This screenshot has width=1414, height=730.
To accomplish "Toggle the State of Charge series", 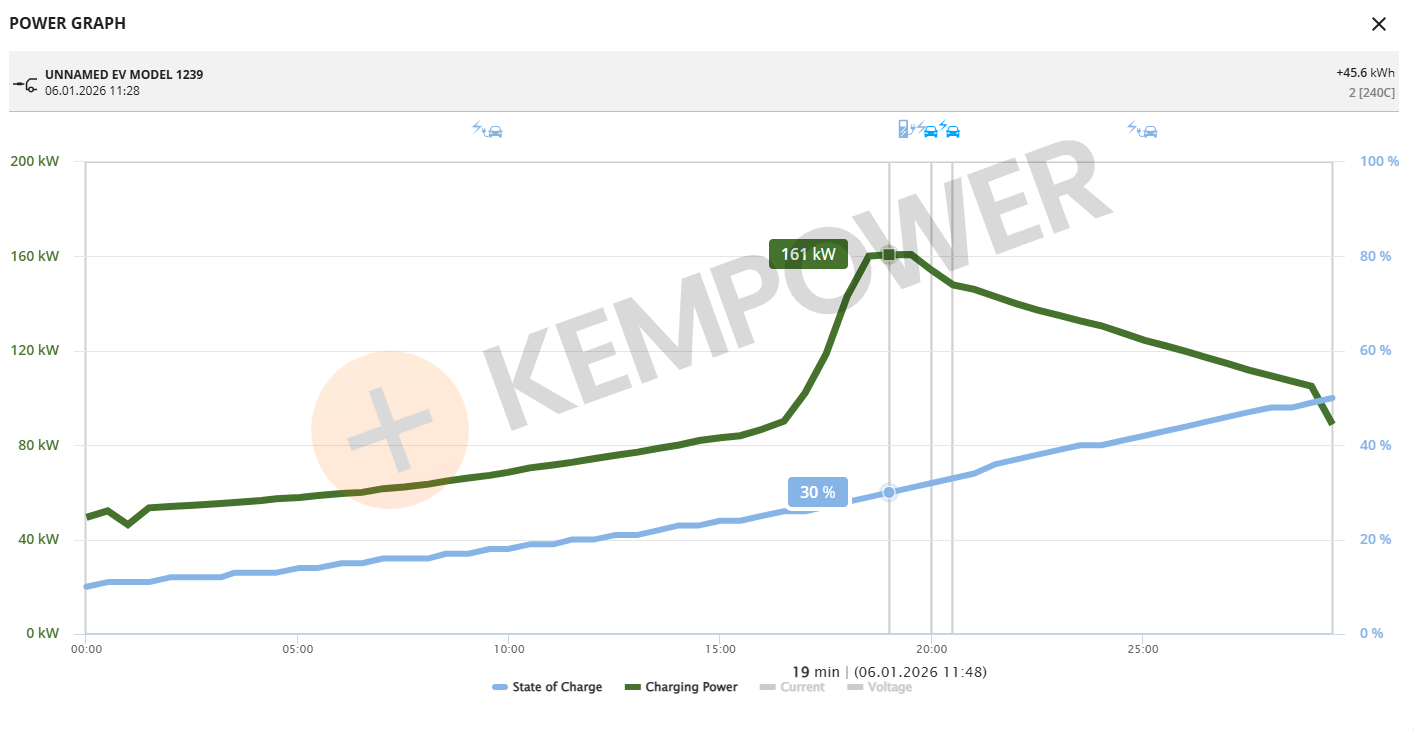I will pyautogui.click(x=547, y=687).
